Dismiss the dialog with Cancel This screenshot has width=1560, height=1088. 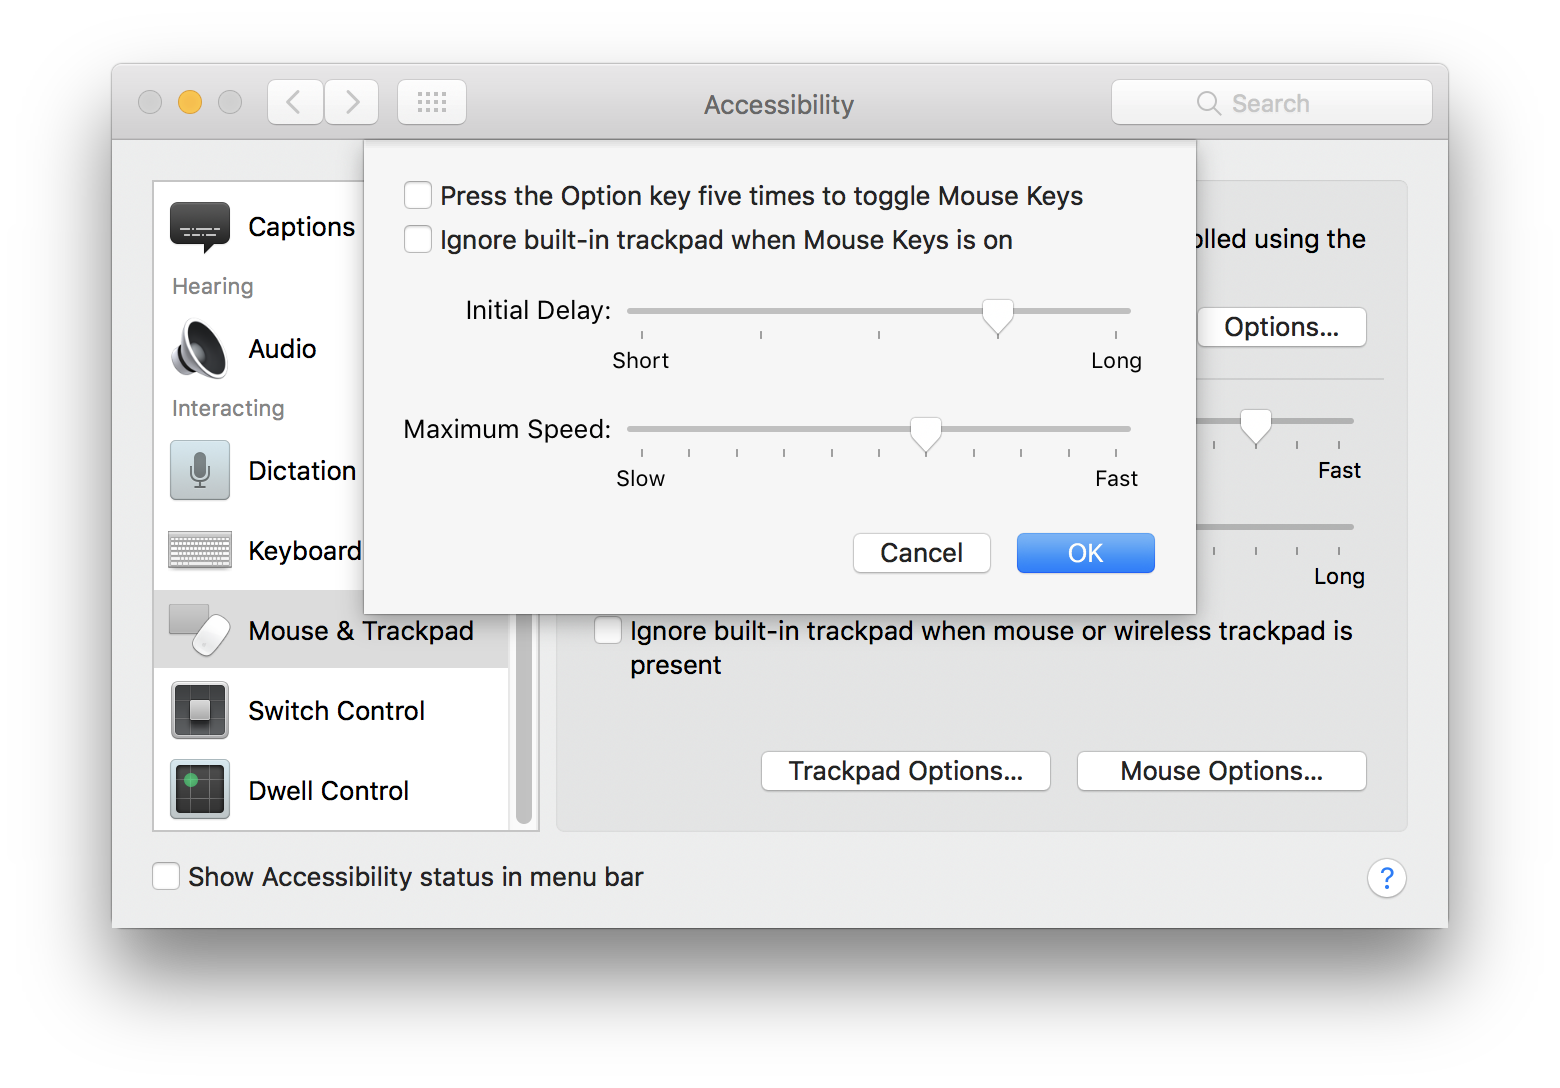(x=921, y=553)
